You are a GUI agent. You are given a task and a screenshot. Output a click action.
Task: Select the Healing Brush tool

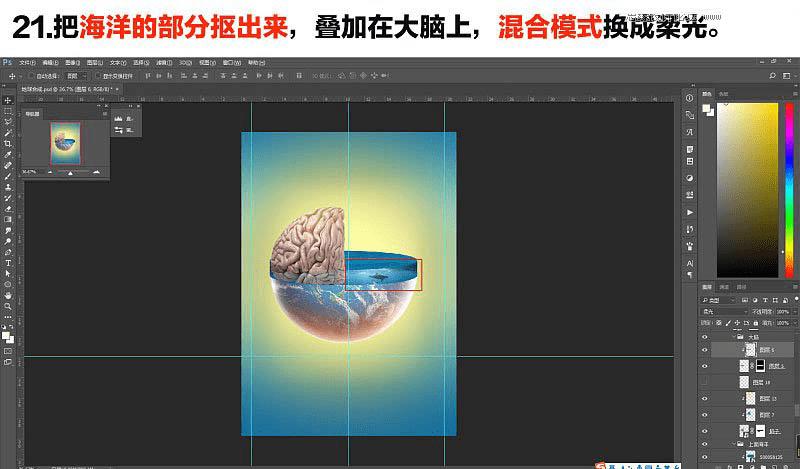(8, 165)
